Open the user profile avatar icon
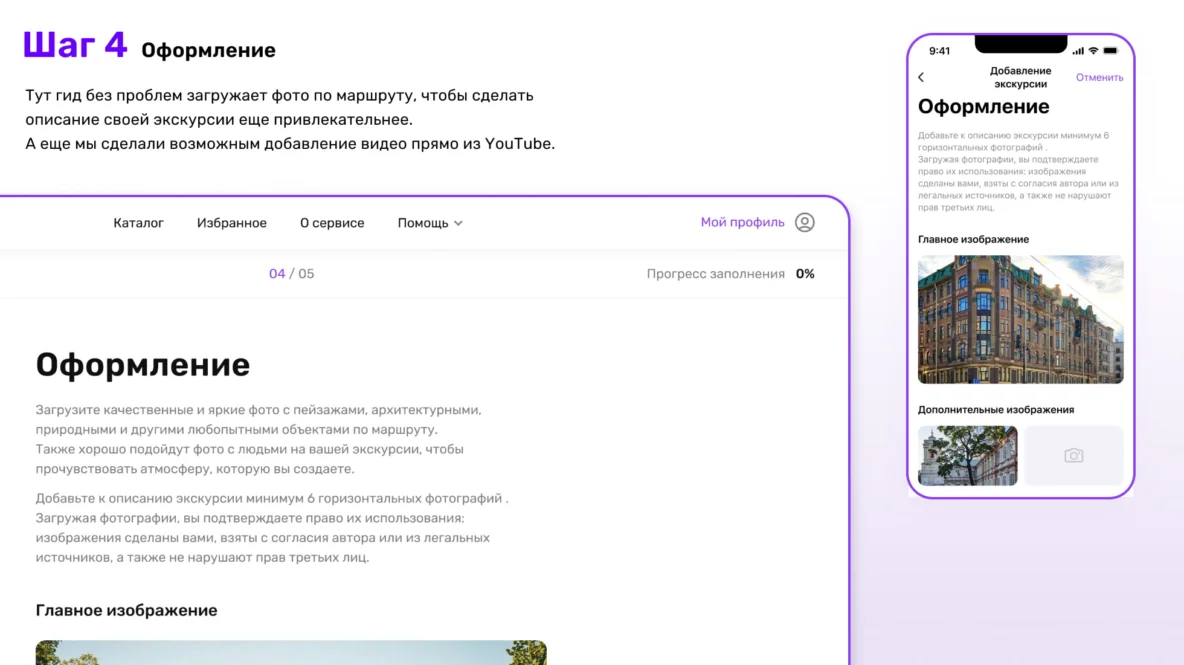Viewport: 1184px width, 665px height. click(805, 222)
